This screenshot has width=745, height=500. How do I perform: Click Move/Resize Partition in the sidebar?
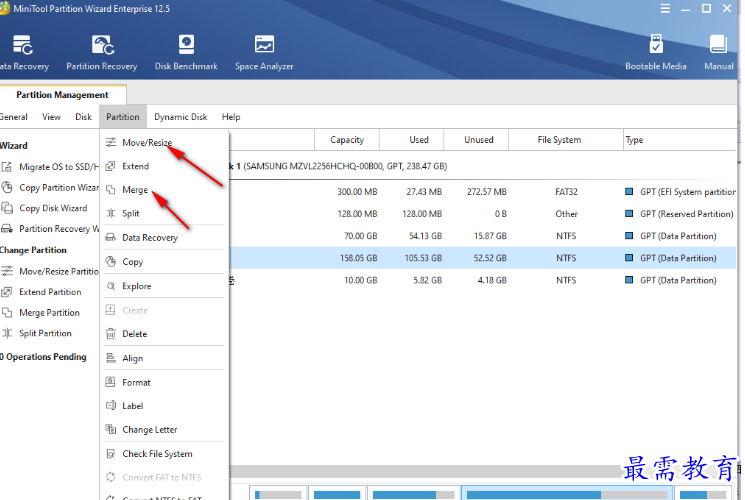tap(50, 271)
